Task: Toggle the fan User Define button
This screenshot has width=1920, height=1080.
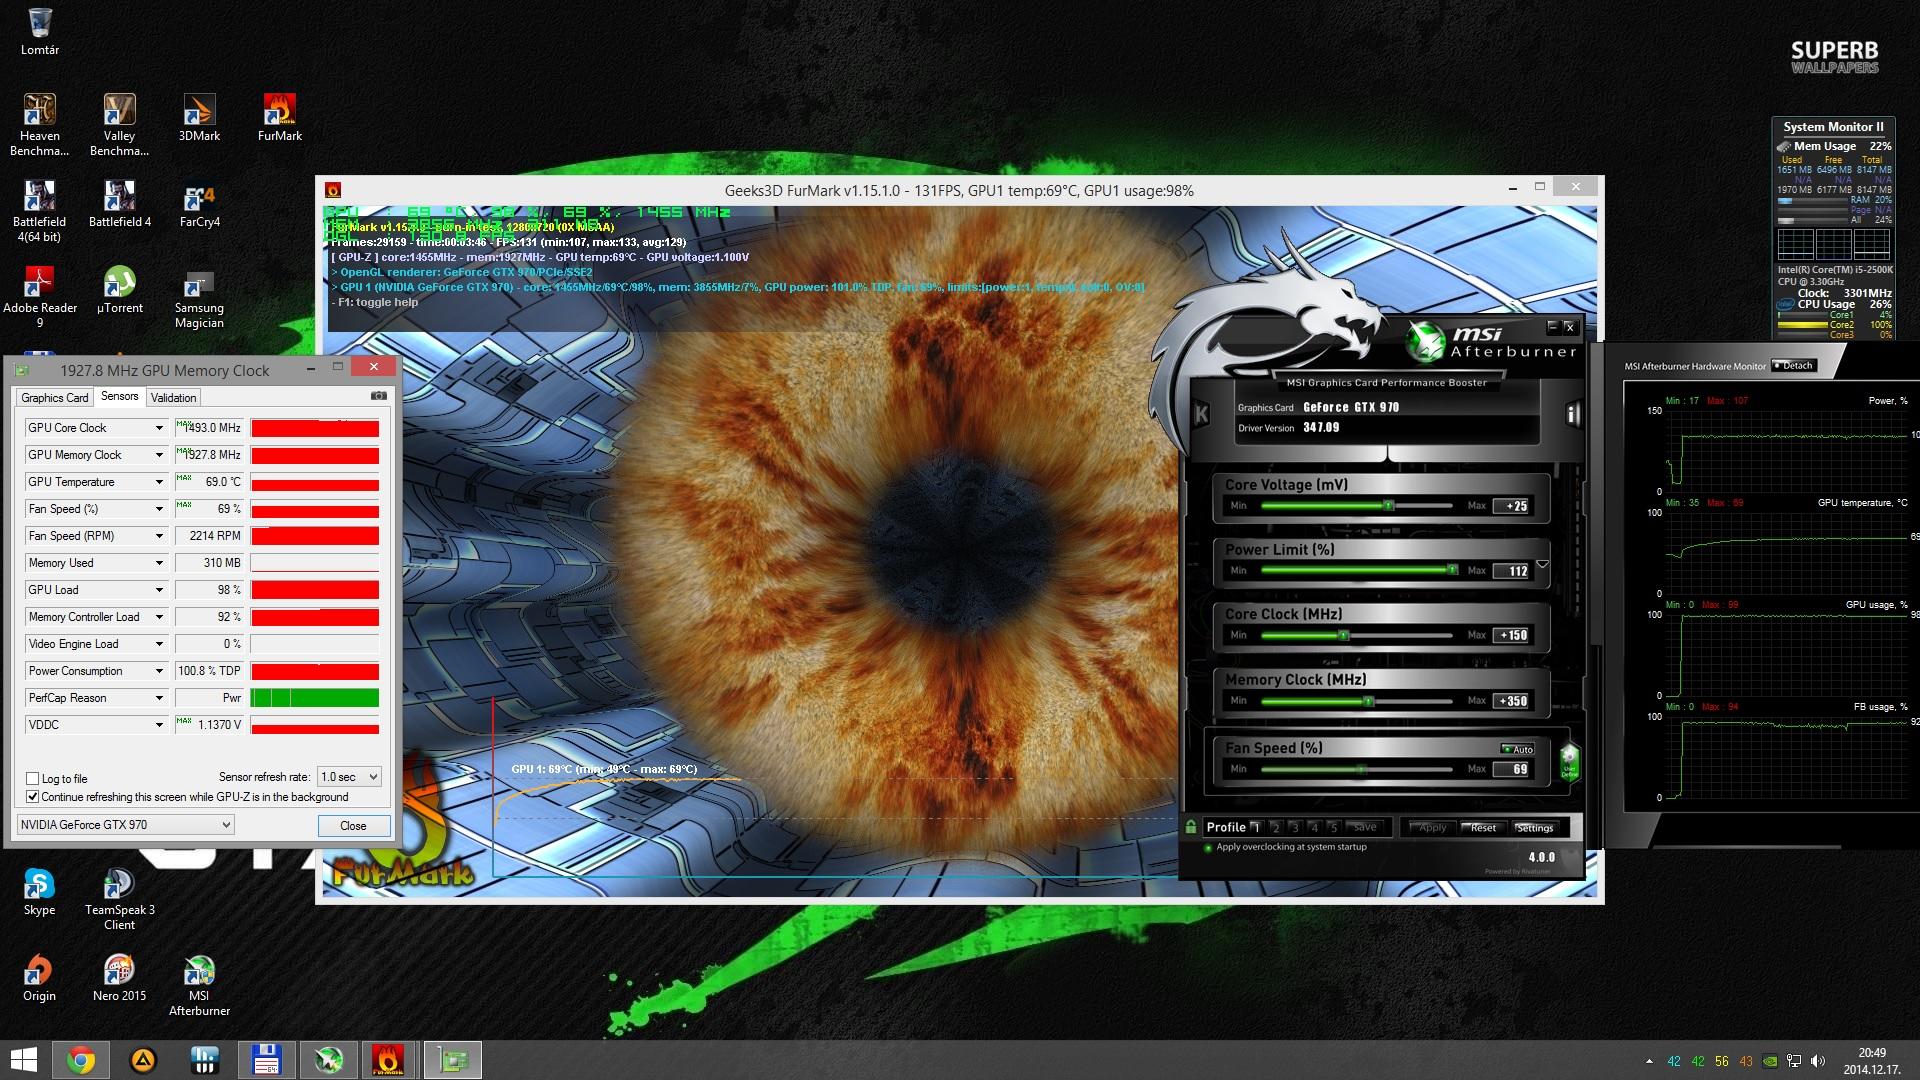Action: pyautogui.click(x=1569, y=762)
